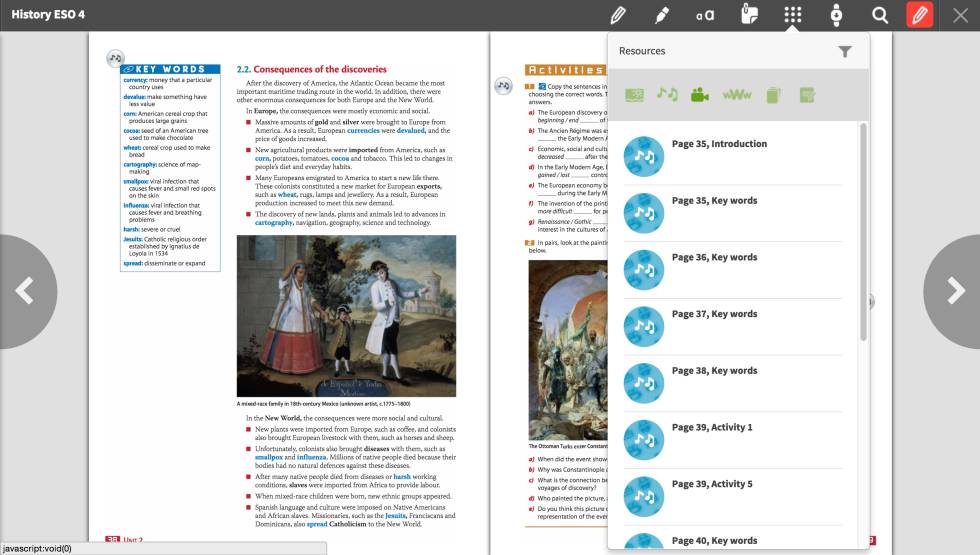Screen dimensions: 980x555
Task: Click the KEY WORDS box header
Action: [170, 69]
